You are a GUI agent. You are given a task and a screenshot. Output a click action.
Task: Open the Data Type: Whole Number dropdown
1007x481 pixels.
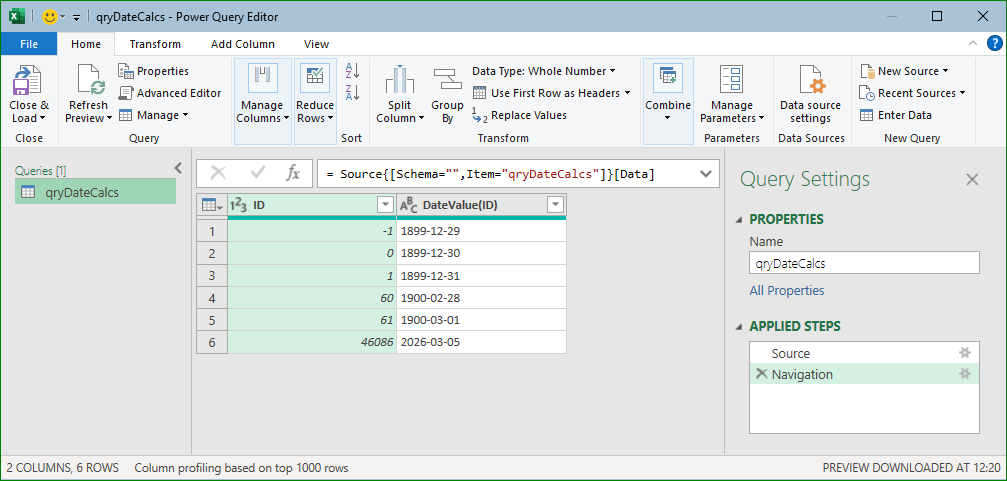(544, 71)
